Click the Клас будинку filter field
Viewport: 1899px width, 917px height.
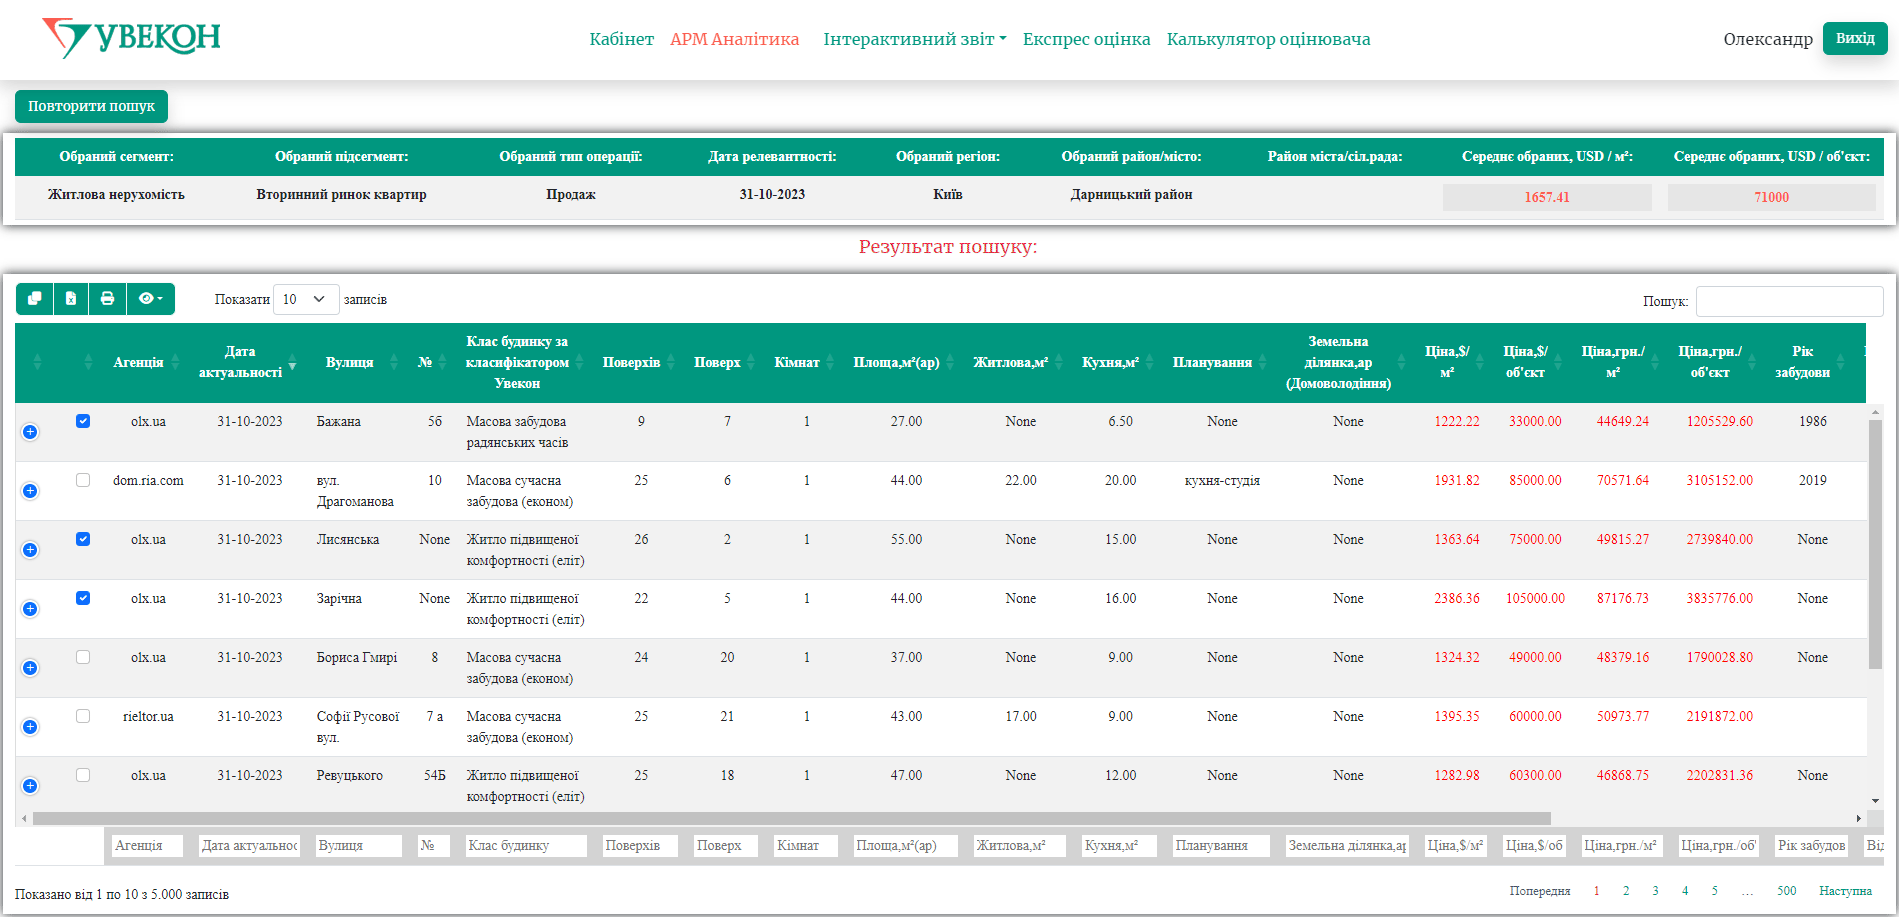(527, 845)
